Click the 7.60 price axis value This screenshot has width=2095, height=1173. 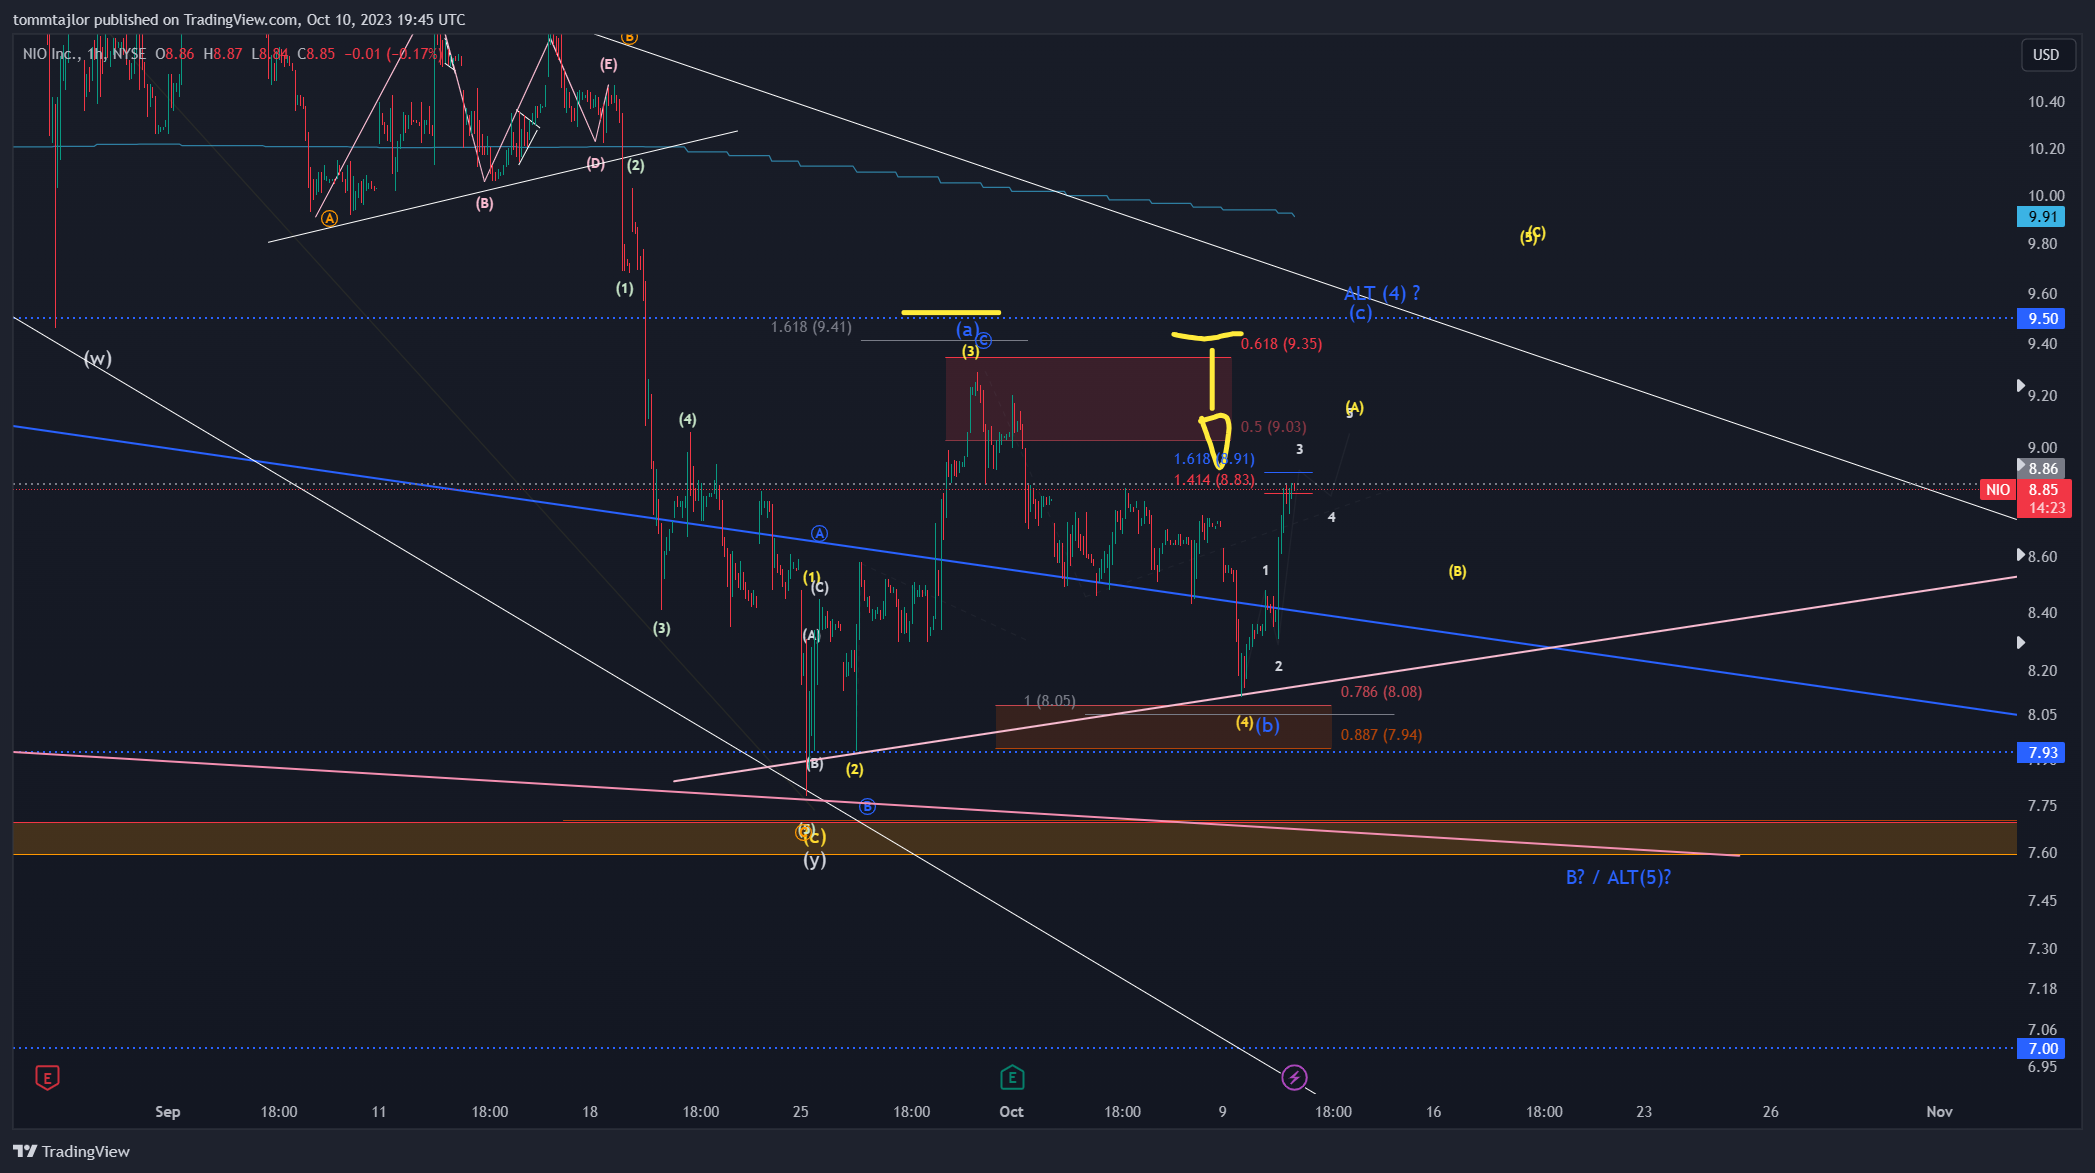[2042, 853]
